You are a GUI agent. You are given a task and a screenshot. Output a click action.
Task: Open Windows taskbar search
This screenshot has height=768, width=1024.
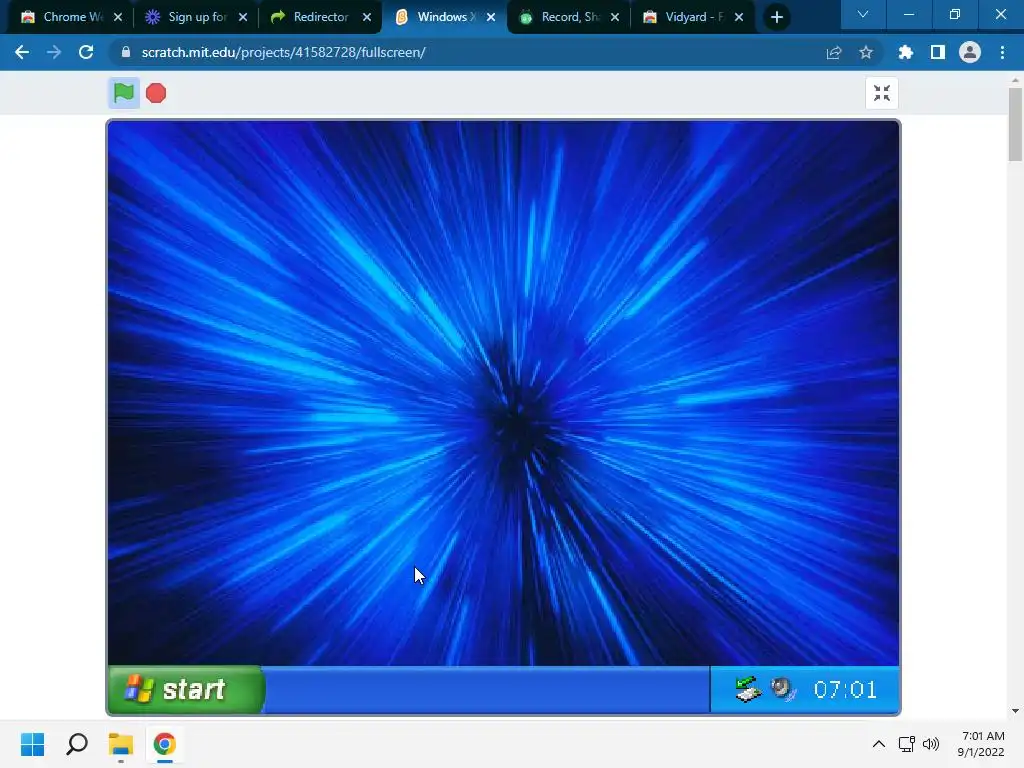[x=77, y=744]
